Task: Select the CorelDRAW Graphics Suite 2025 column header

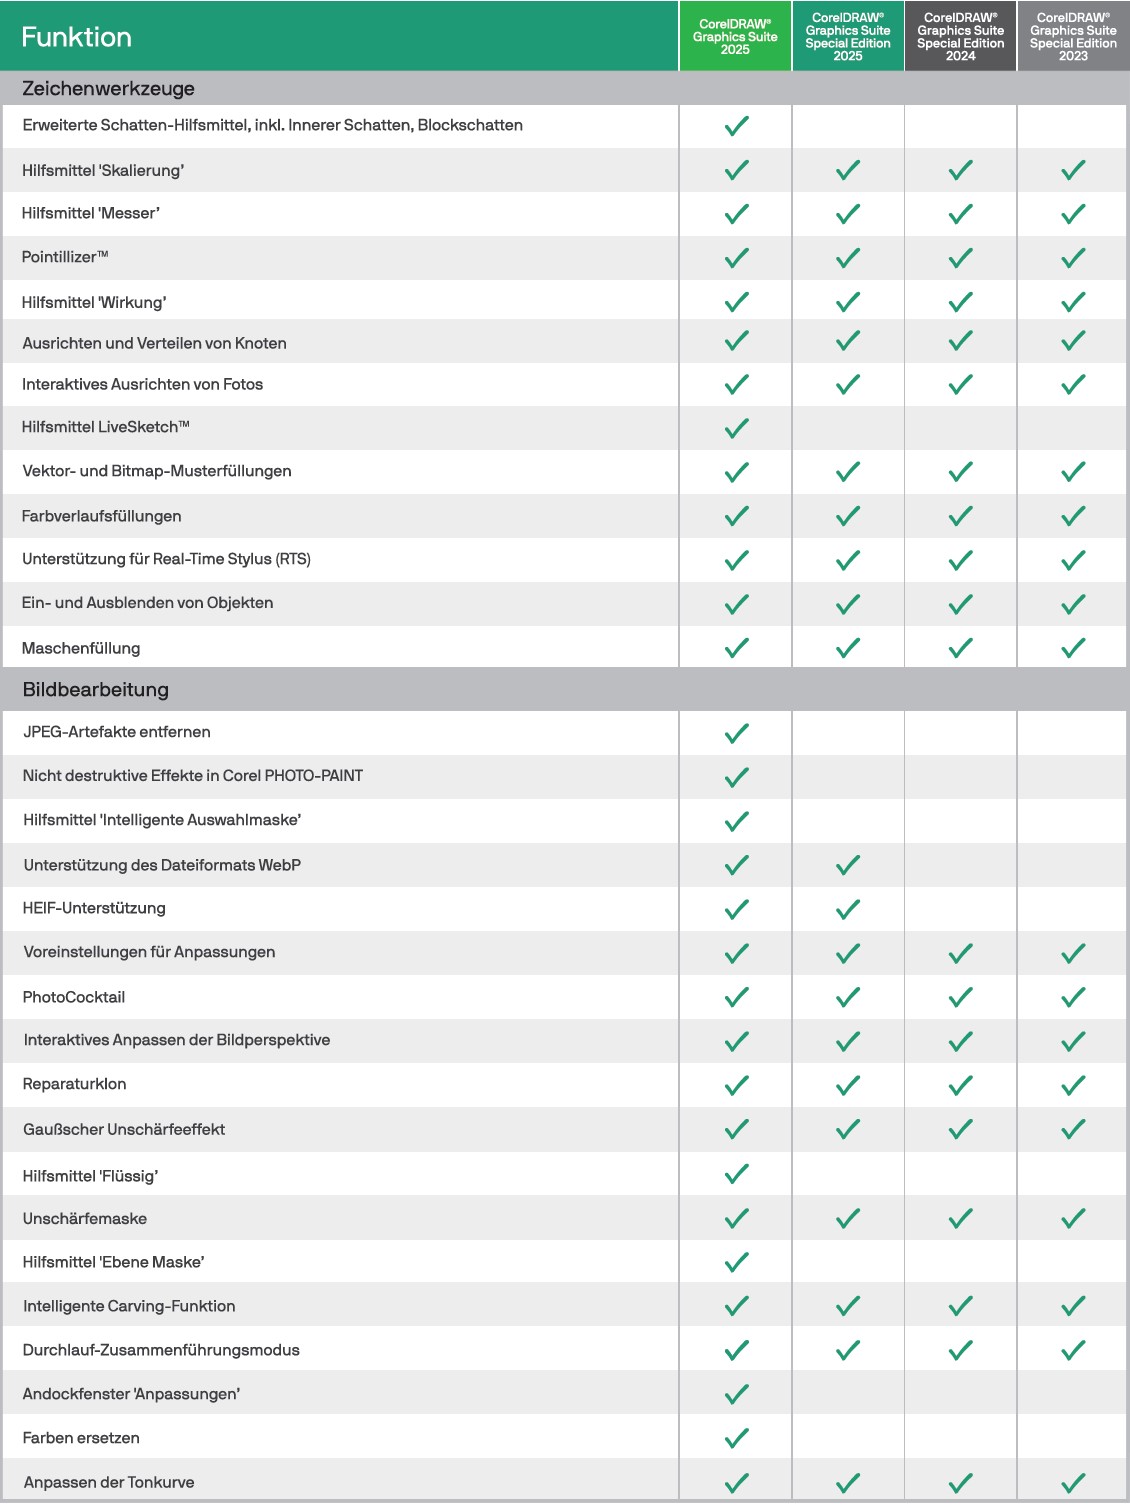Action: pos(735,37)
